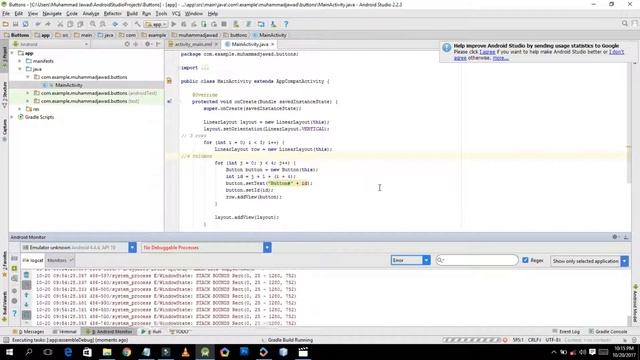This screenshot has width=640, height=360.
Task: Open the Terminal tool window button
Action: click(x=65, y=331)
